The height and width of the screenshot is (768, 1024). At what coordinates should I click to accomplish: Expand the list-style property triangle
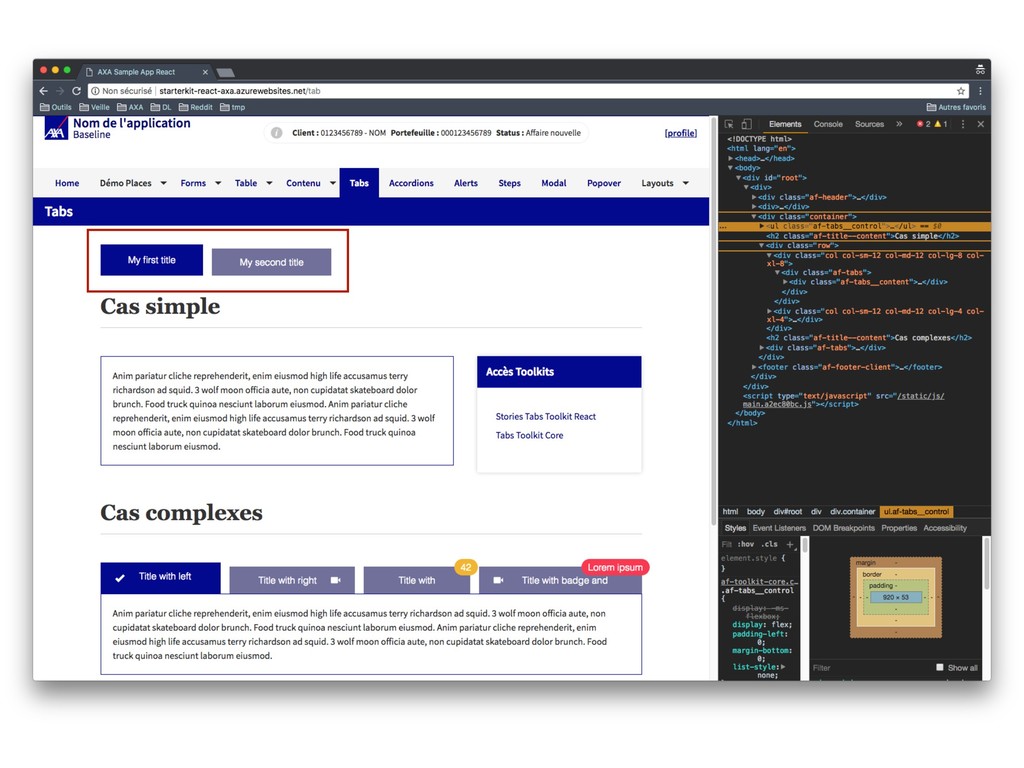tap(783, 667)
